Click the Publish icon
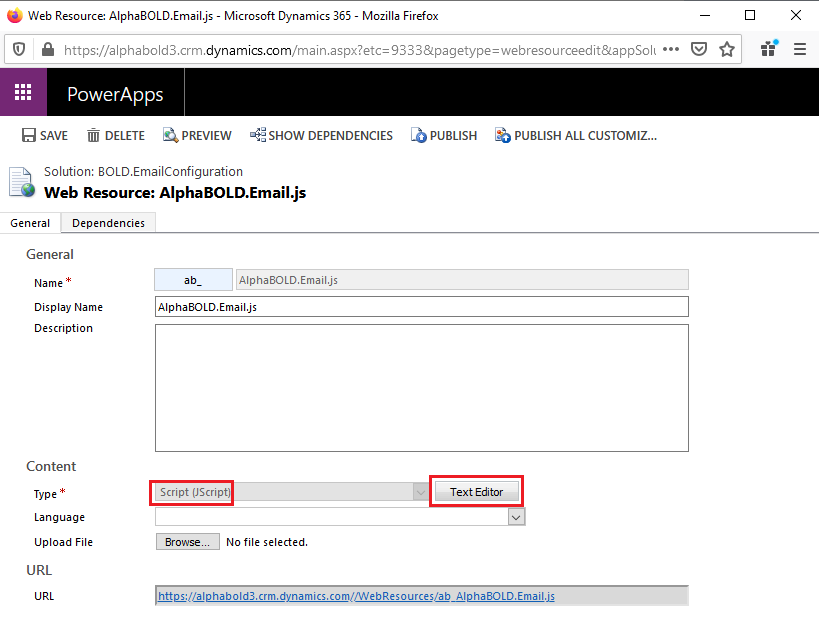 pos(418,135)
